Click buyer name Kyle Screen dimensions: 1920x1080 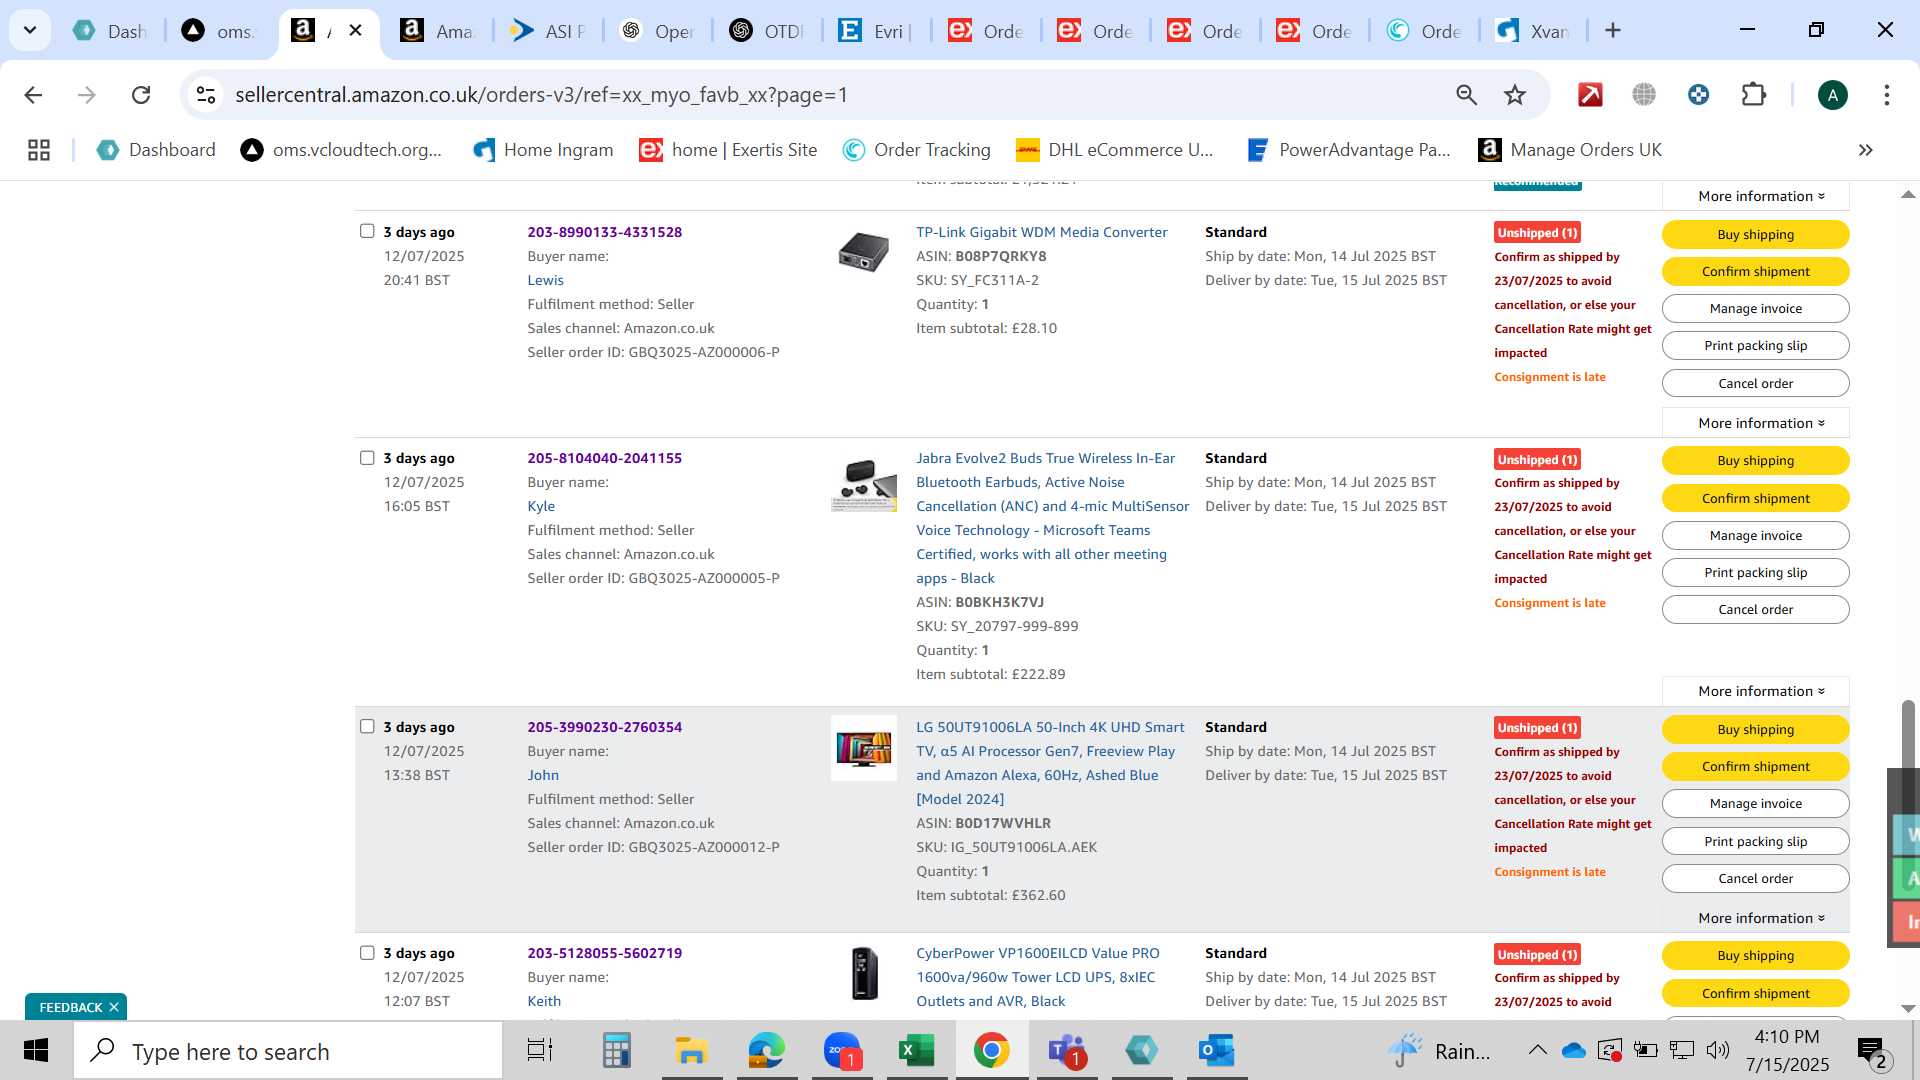(x=541, y=506)
